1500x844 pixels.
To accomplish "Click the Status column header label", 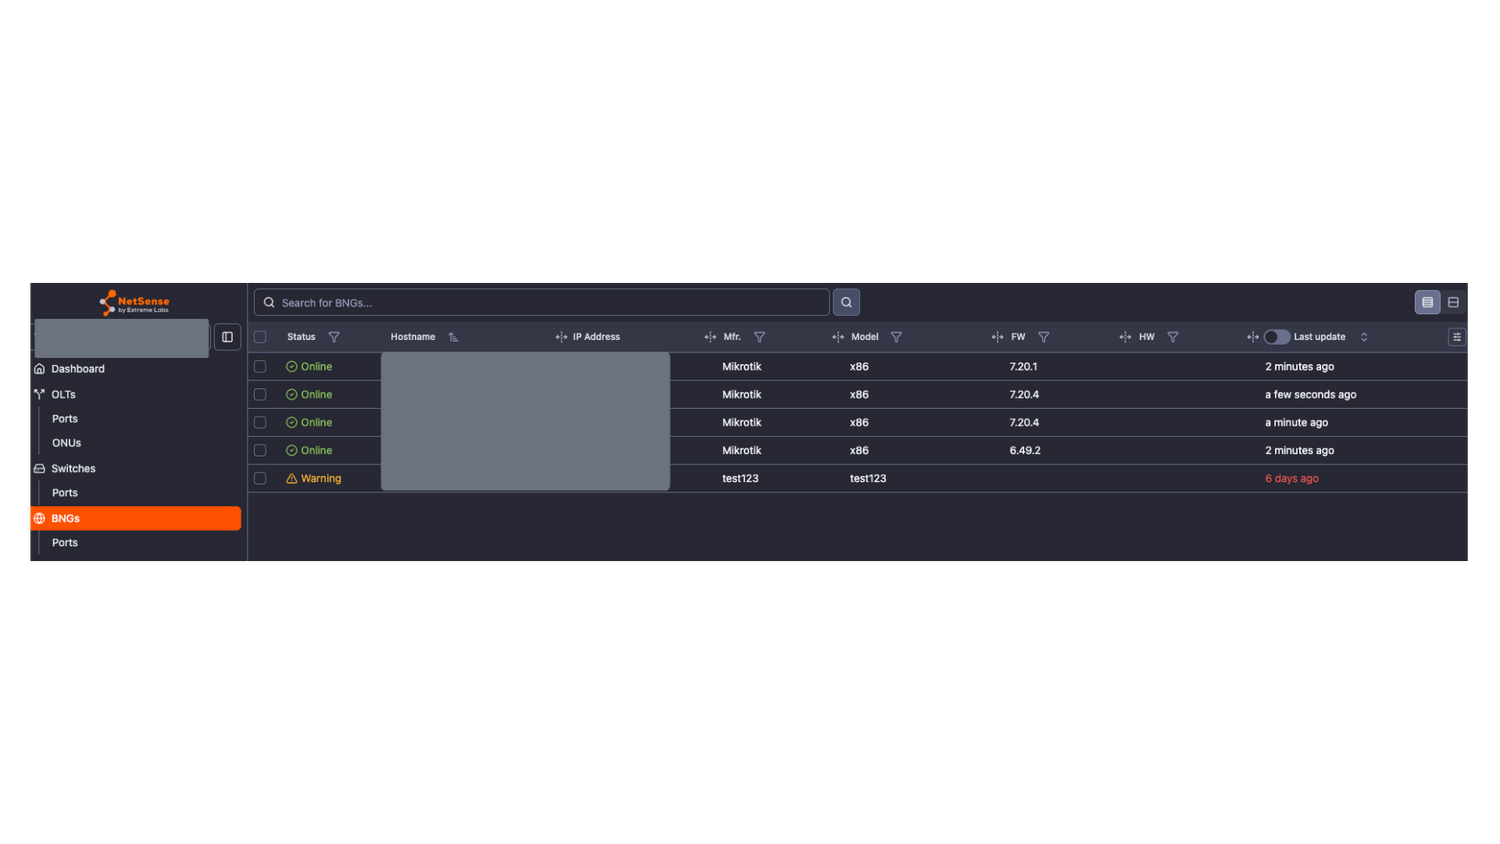I will pos(301,337).
